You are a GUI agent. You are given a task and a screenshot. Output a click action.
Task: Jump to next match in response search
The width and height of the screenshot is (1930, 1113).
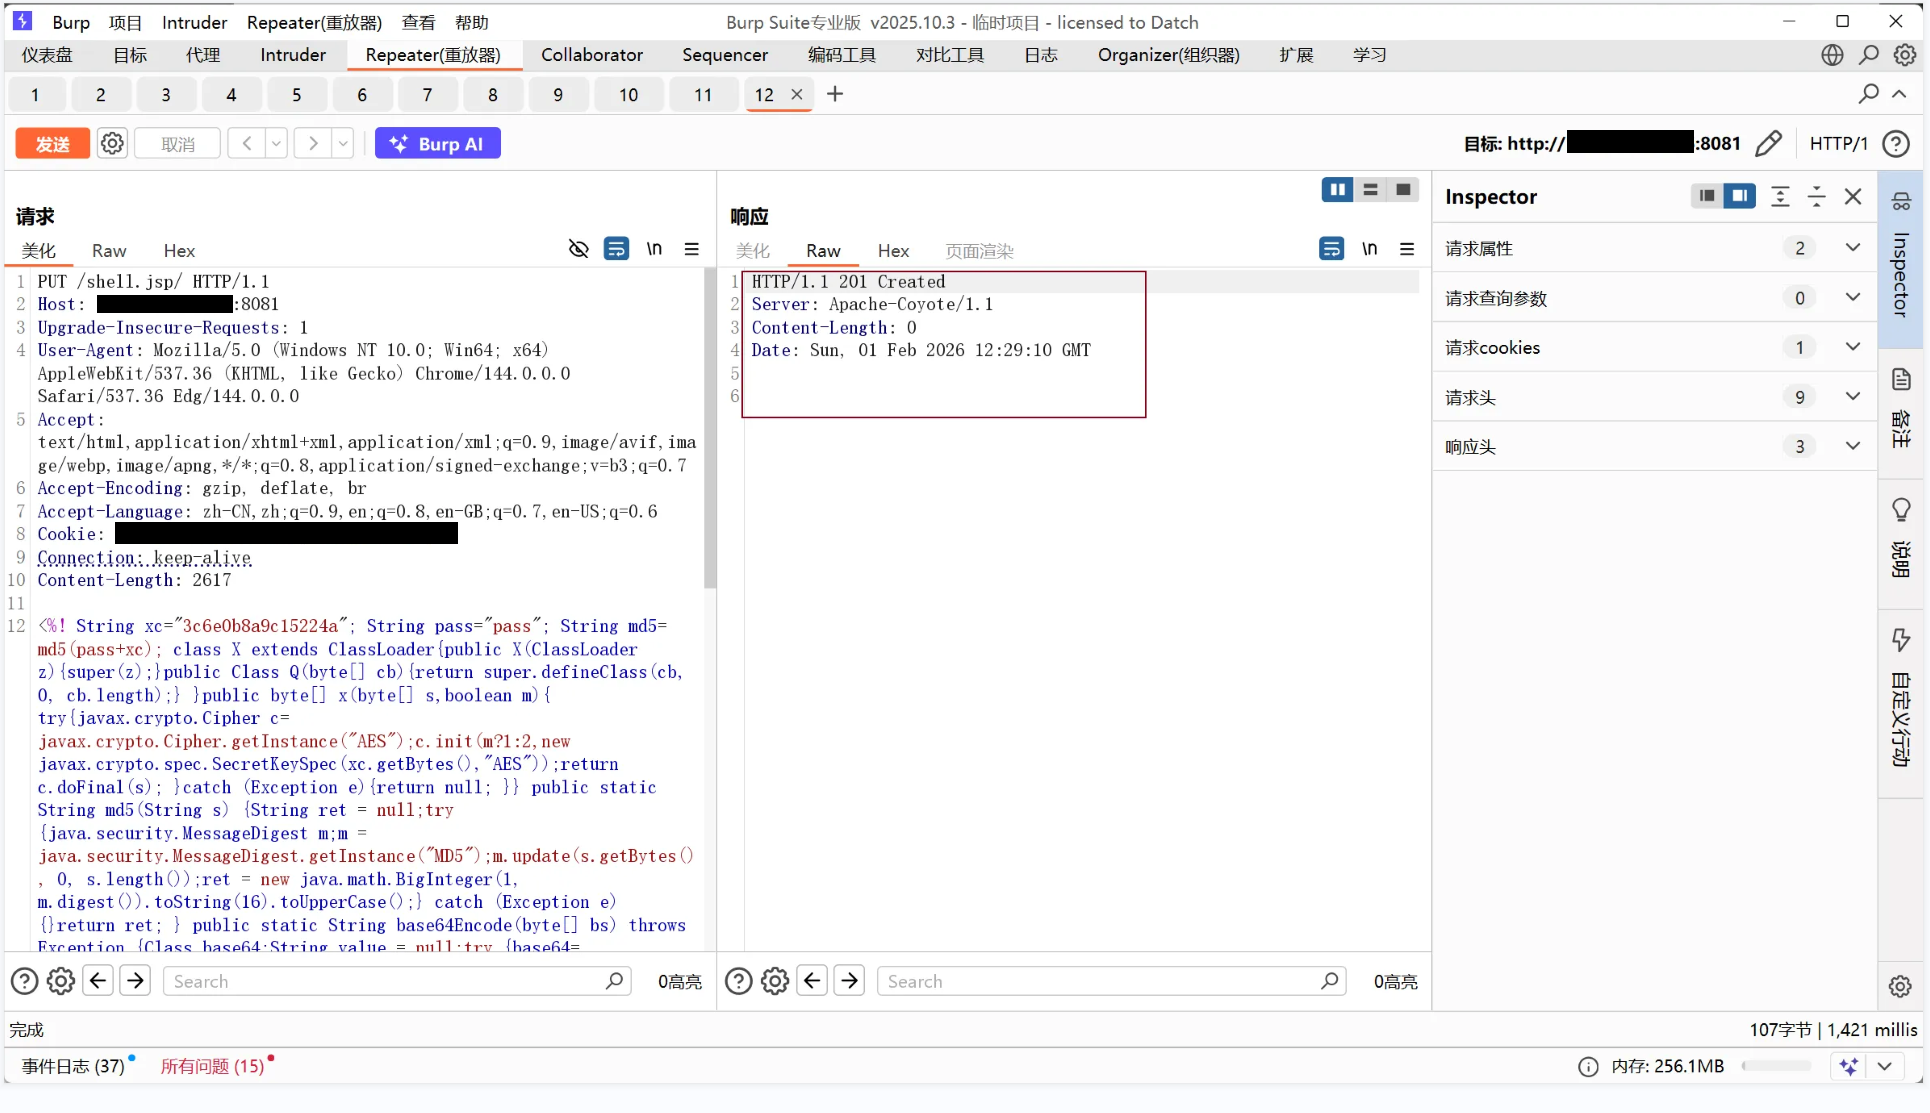pyautogui.click(x=849, y=981)
